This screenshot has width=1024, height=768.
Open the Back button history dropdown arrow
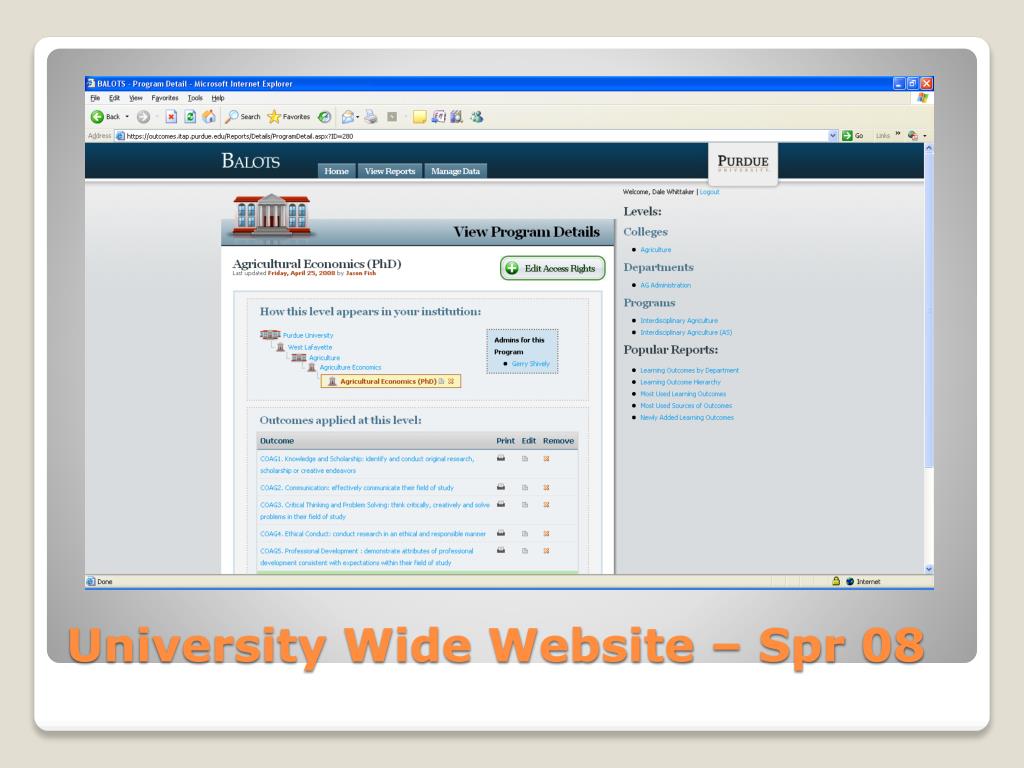(x=127, y=117)
